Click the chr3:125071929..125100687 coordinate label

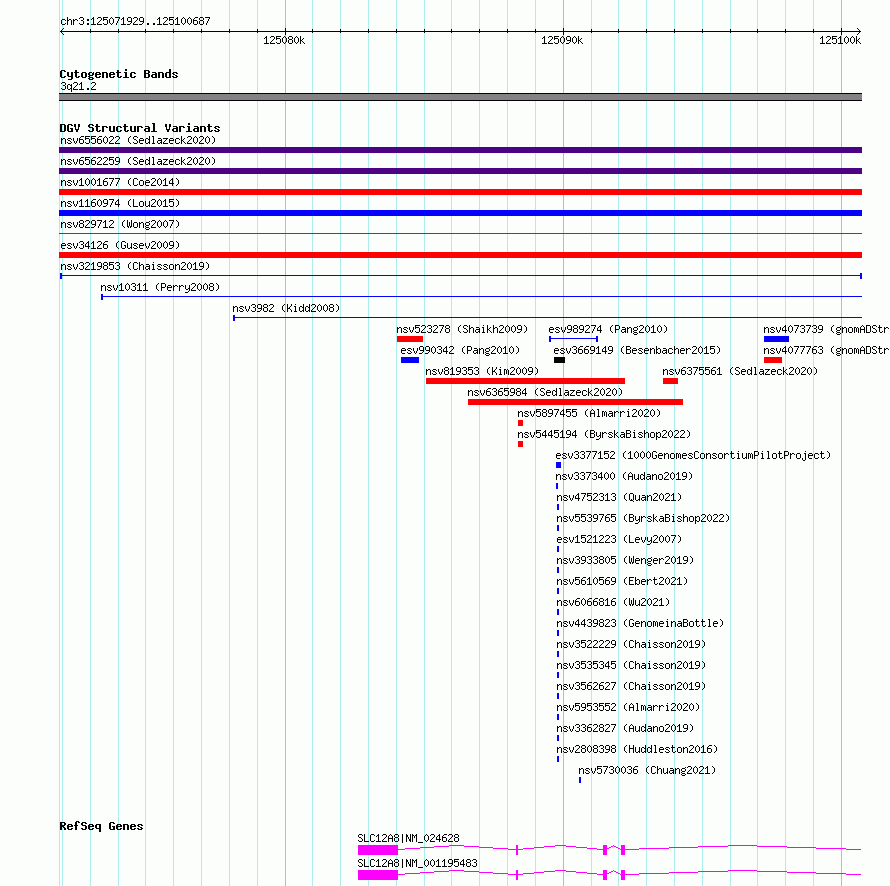point(135,22)
